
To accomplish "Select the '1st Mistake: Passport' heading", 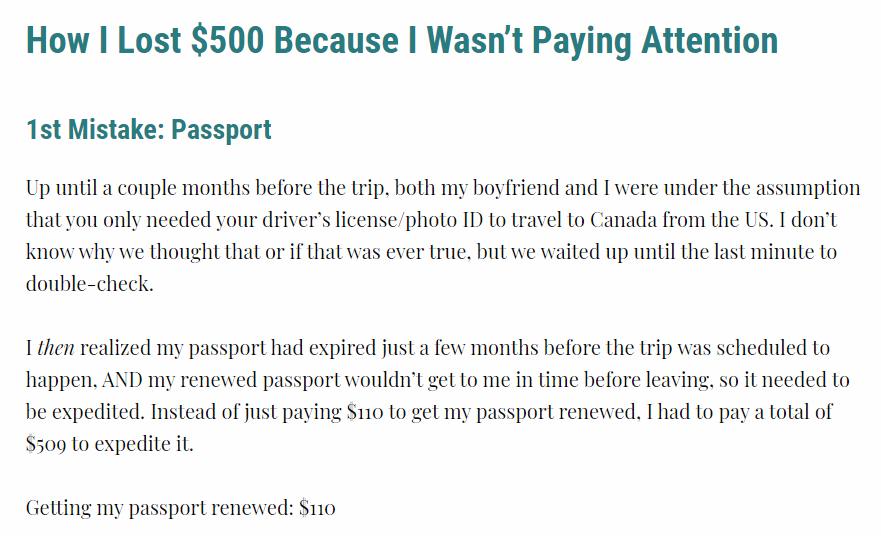I will (x=149, y=130).
